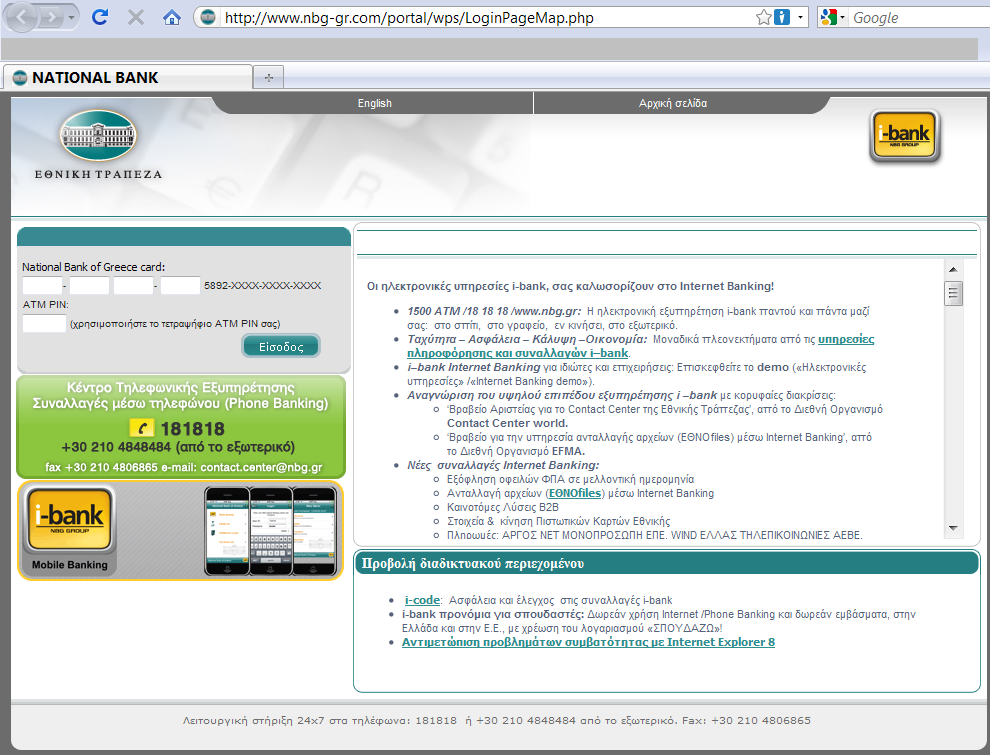
Task: Click the three iPhones mobile banking image
Action: 270,531
